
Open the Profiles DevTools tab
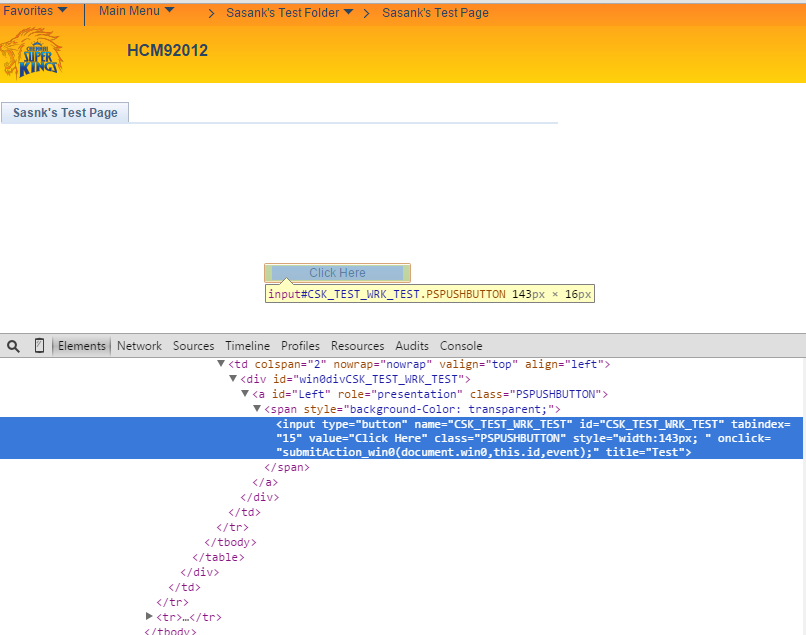point(300,346)
